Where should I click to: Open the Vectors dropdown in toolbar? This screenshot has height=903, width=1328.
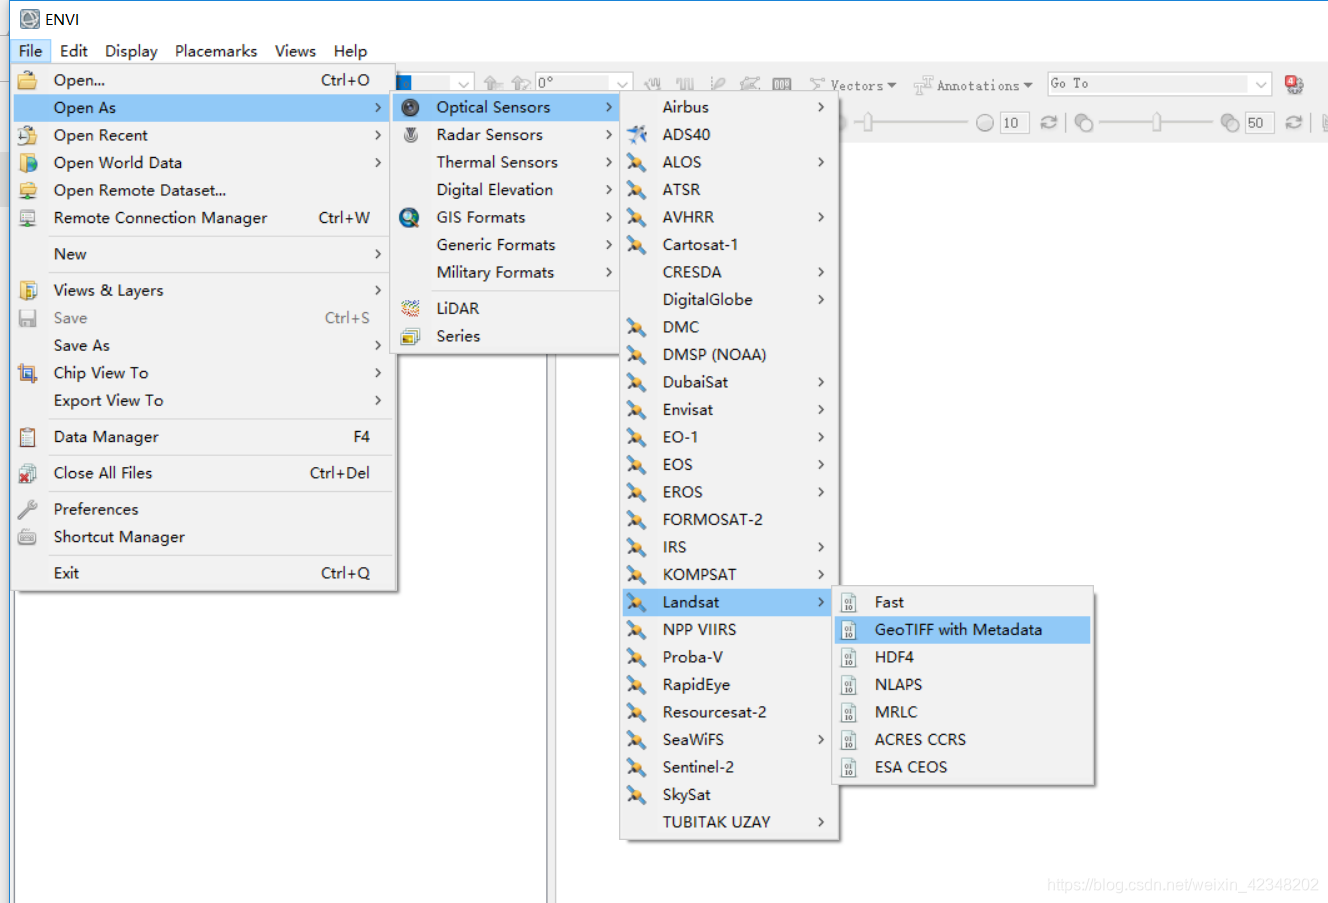pos(853,85)
